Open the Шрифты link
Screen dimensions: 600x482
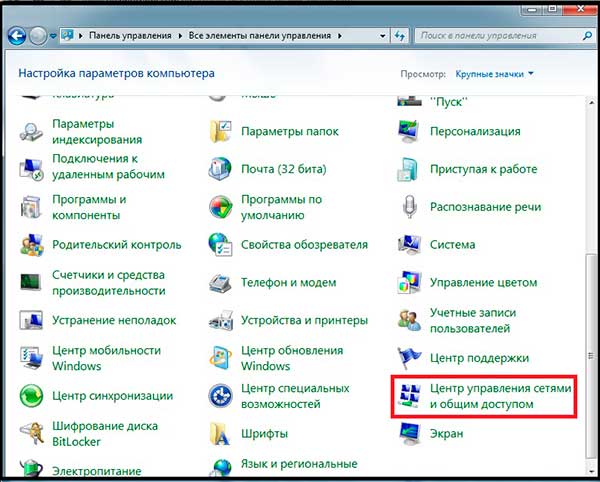point(264,434)
